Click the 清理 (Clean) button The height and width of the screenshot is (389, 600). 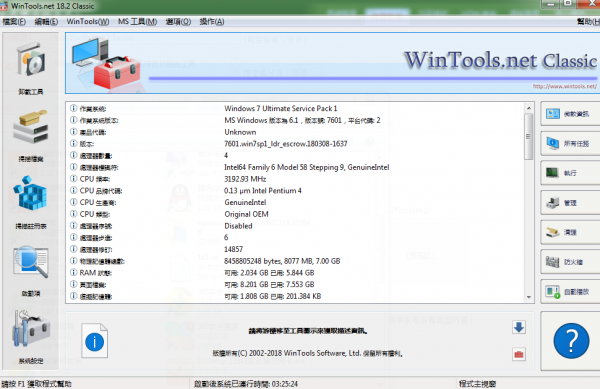coord(570,232)
